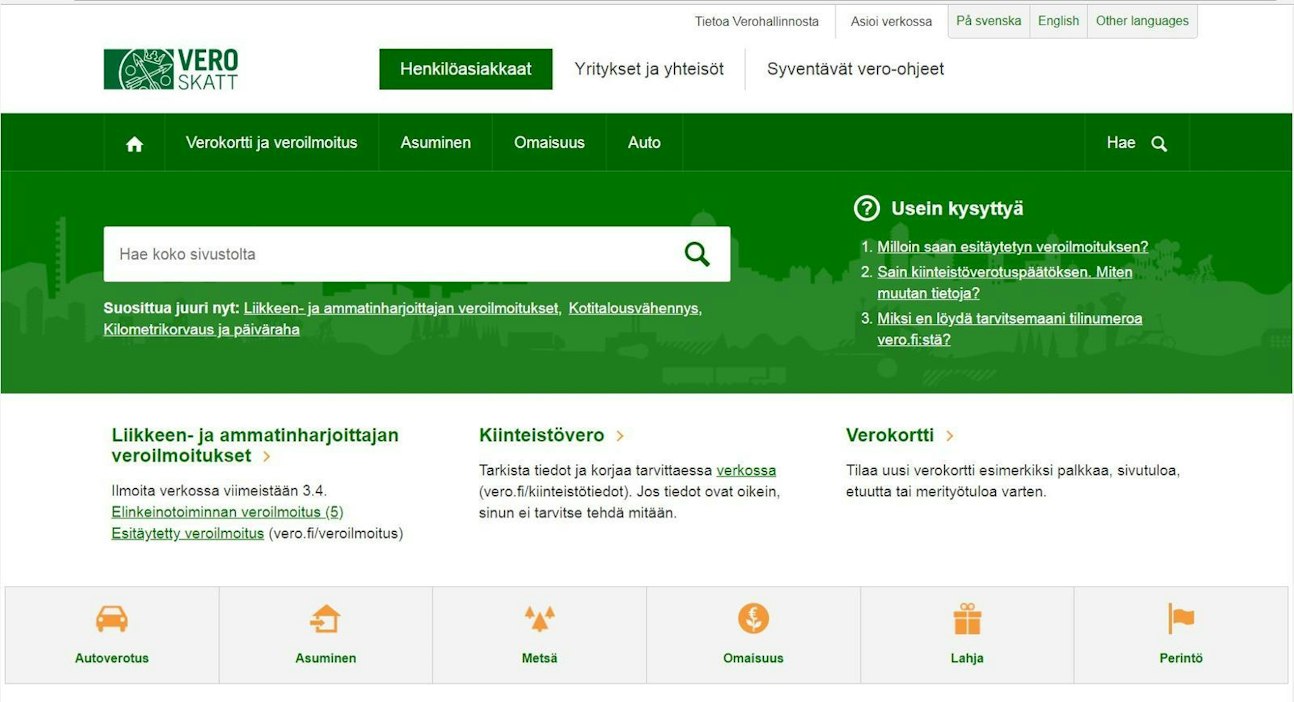
Task: Open the Metsä trees icon
Action: point(540,619)
